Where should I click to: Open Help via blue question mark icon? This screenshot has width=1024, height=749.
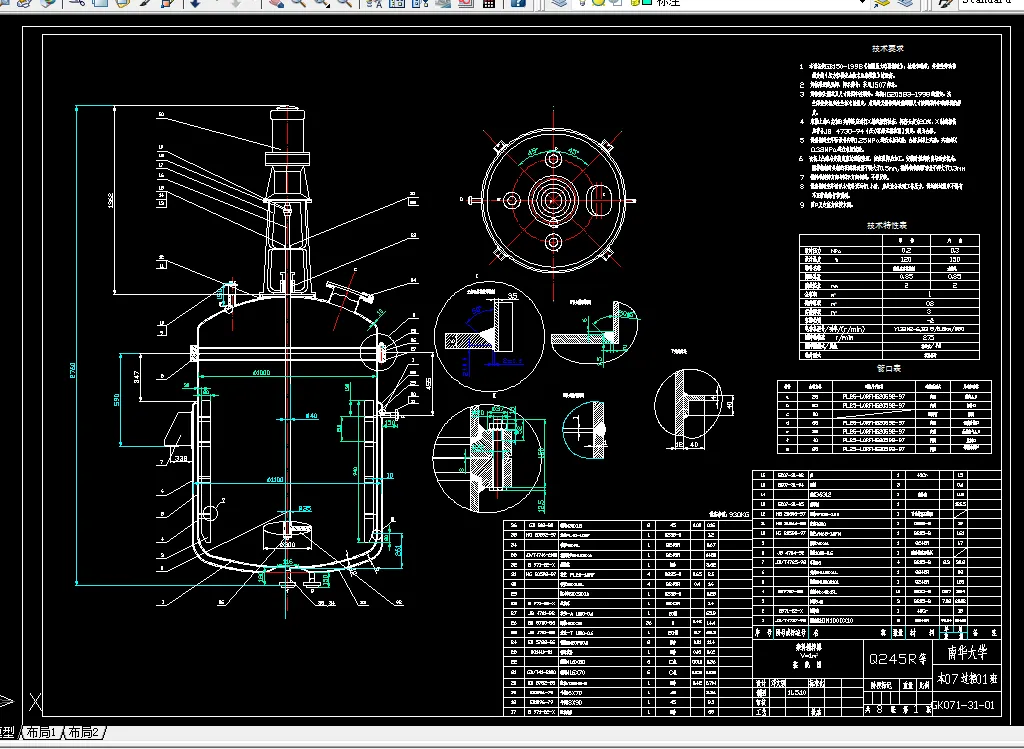(x=517, y=3)
